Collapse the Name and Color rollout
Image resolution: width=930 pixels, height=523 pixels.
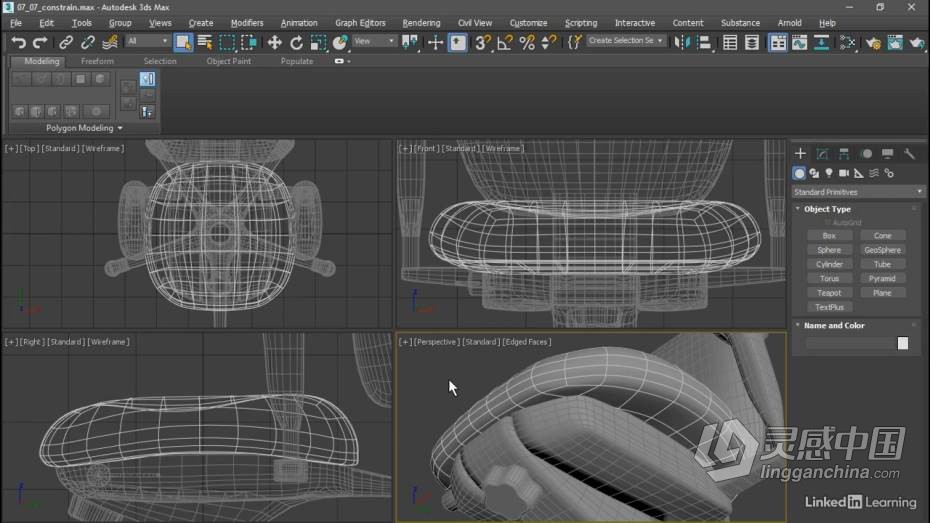(x=798, y=326)
